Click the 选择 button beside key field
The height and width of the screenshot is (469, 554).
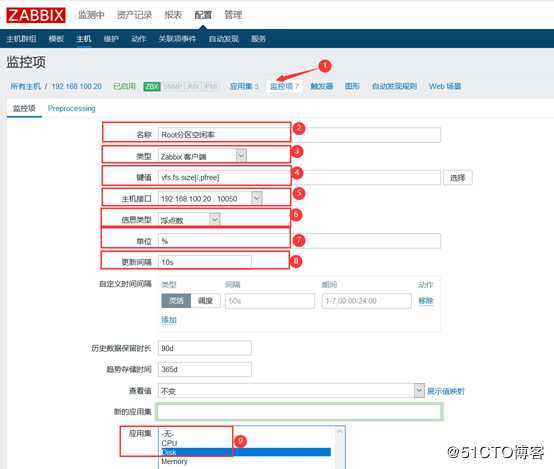[458, 177]
